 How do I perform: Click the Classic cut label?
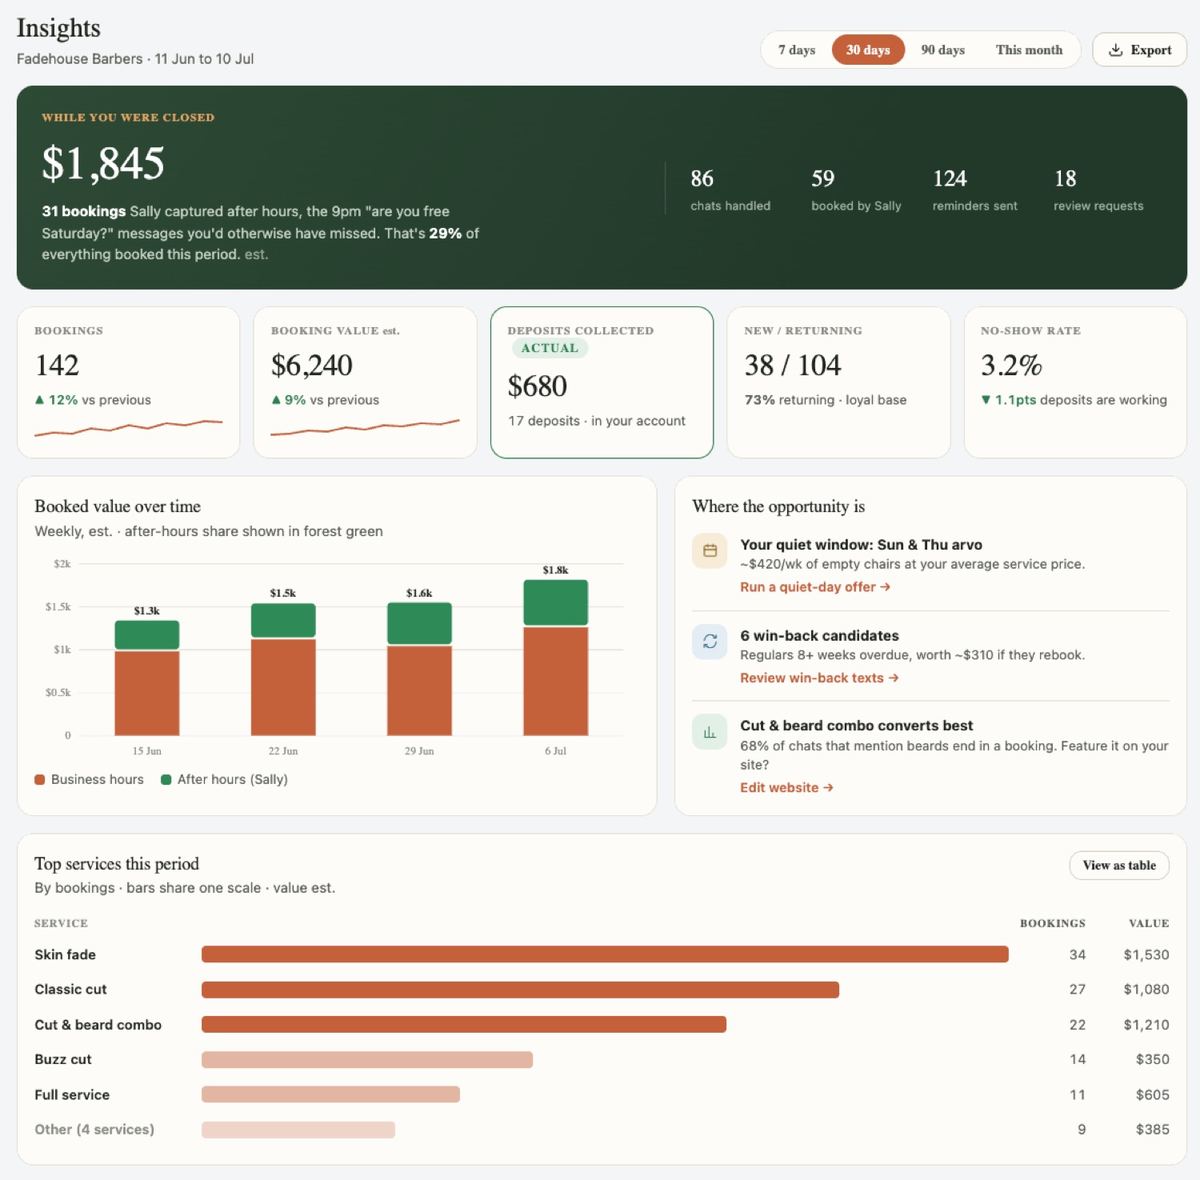tap(70, 990)
